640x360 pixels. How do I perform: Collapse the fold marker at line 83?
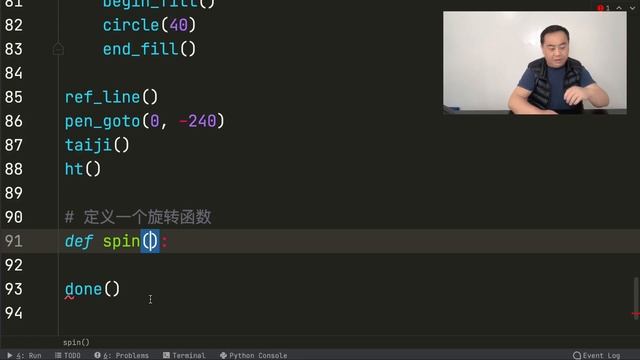tap(58, 49)
